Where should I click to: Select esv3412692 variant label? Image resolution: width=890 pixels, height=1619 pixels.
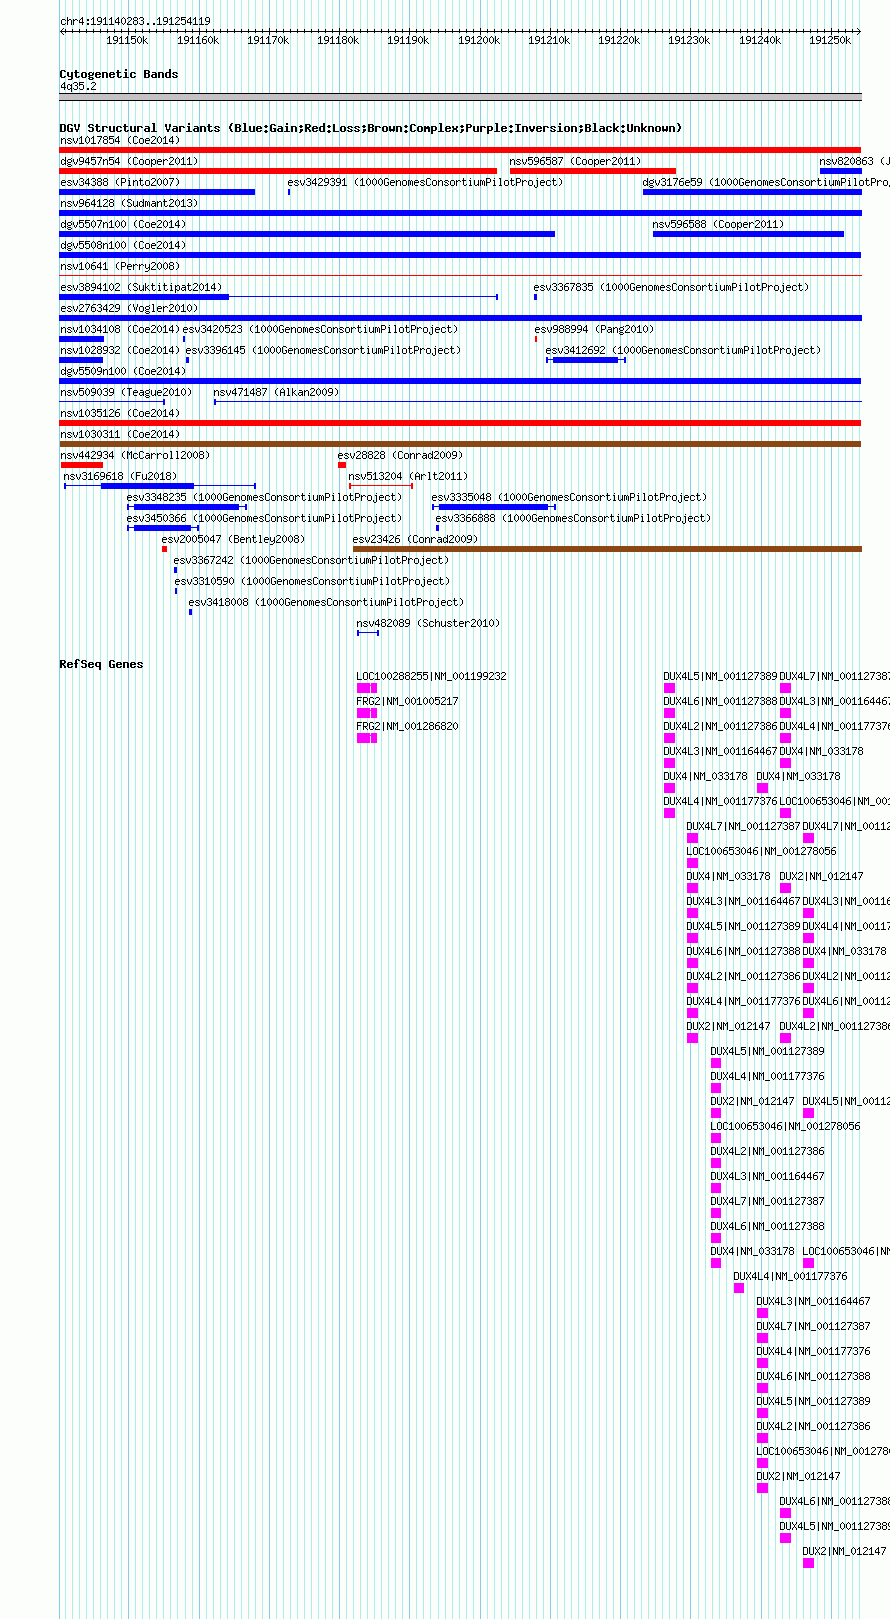(683, 350)
